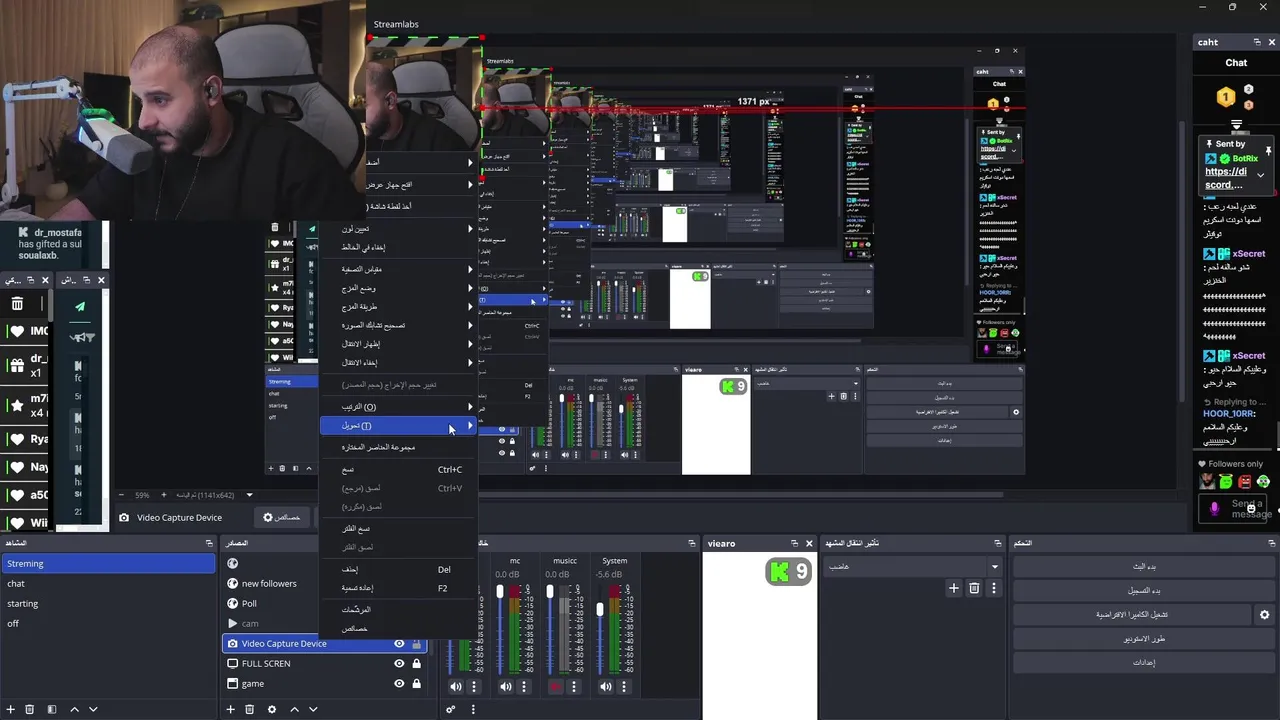Viewport: 1280px width, 720px height.
Task: Click musicc volume fader handle
Action: point(550,593)
